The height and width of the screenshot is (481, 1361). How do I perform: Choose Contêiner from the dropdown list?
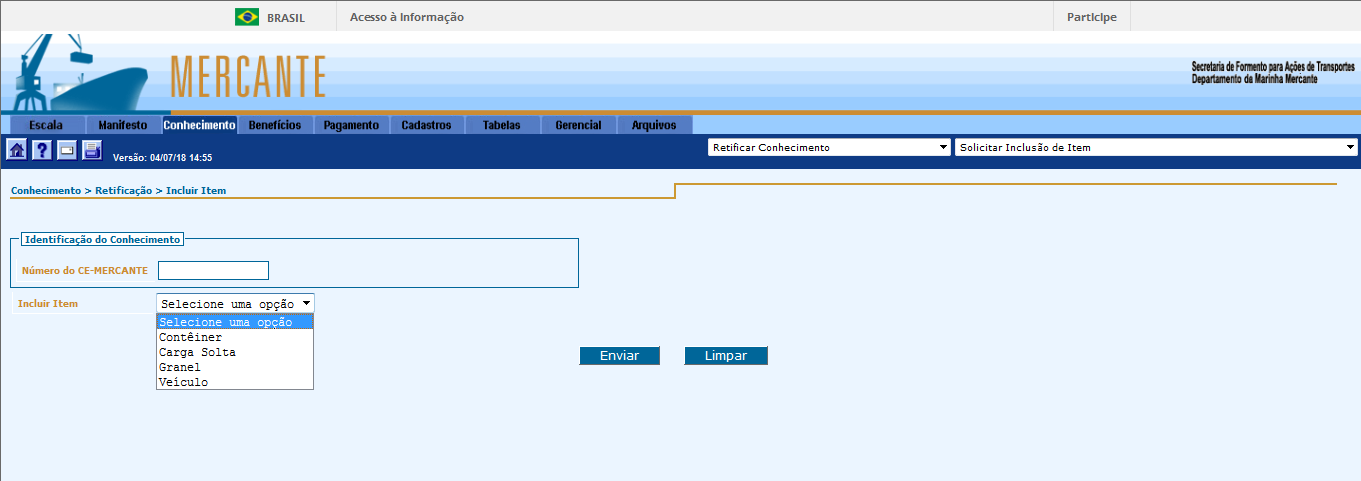(235, 337)
